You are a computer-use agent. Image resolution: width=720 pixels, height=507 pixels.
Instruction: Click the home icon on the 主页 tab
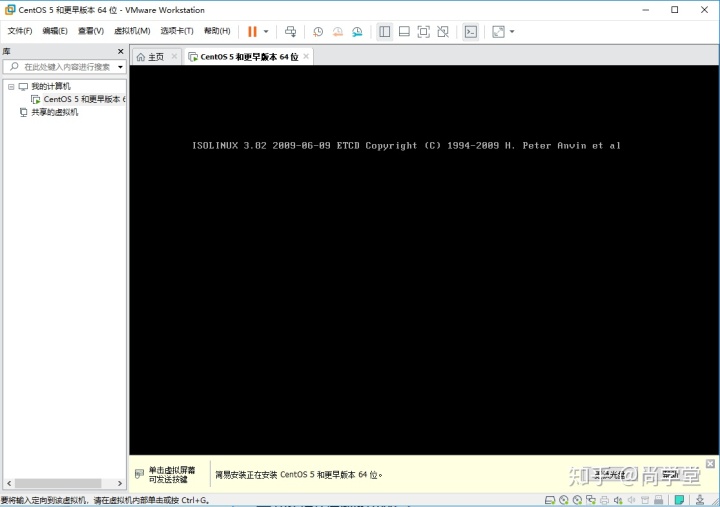point(141,57)
